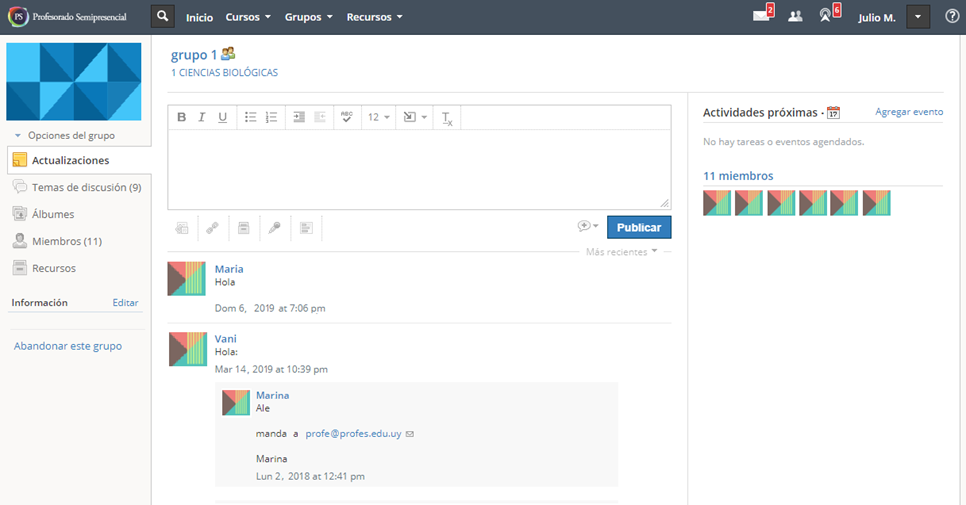This screenshot has width=966, height=505.
Task: Toggle bold formatting in editor
Action: click(181, 117)
